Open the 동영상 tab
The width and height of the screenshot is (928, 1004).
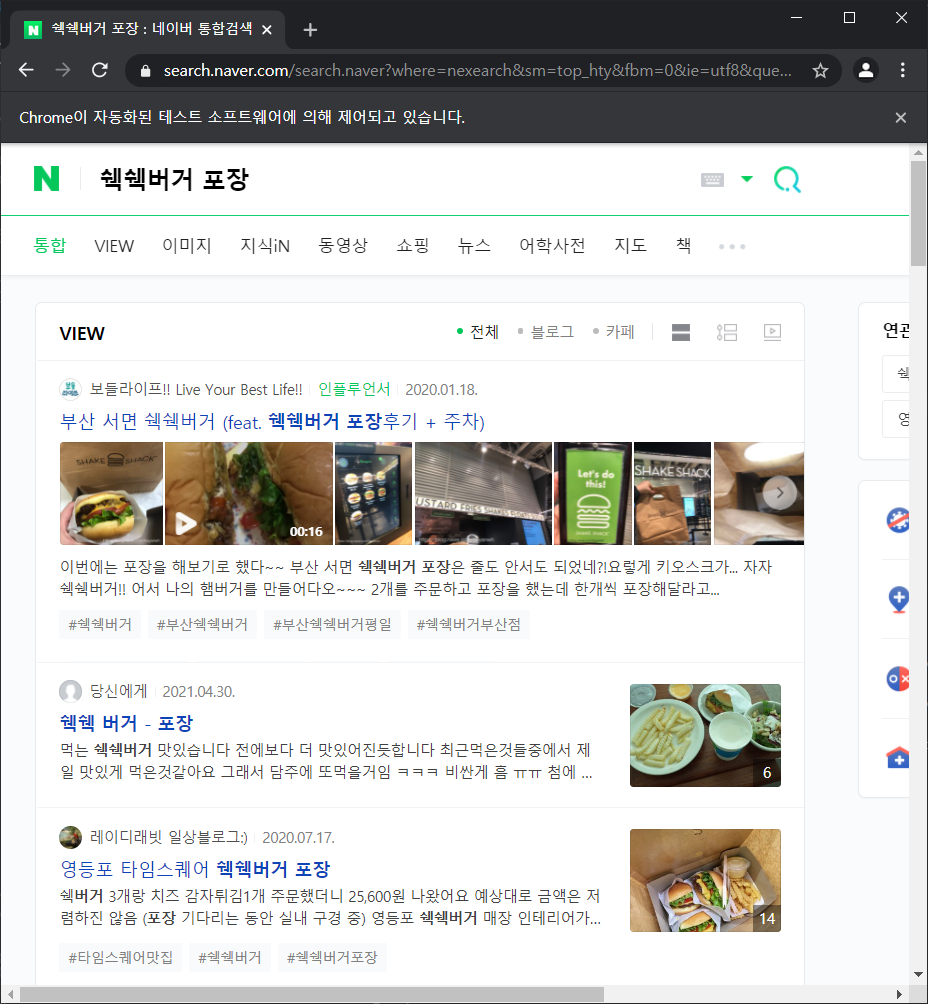point(343,245)
